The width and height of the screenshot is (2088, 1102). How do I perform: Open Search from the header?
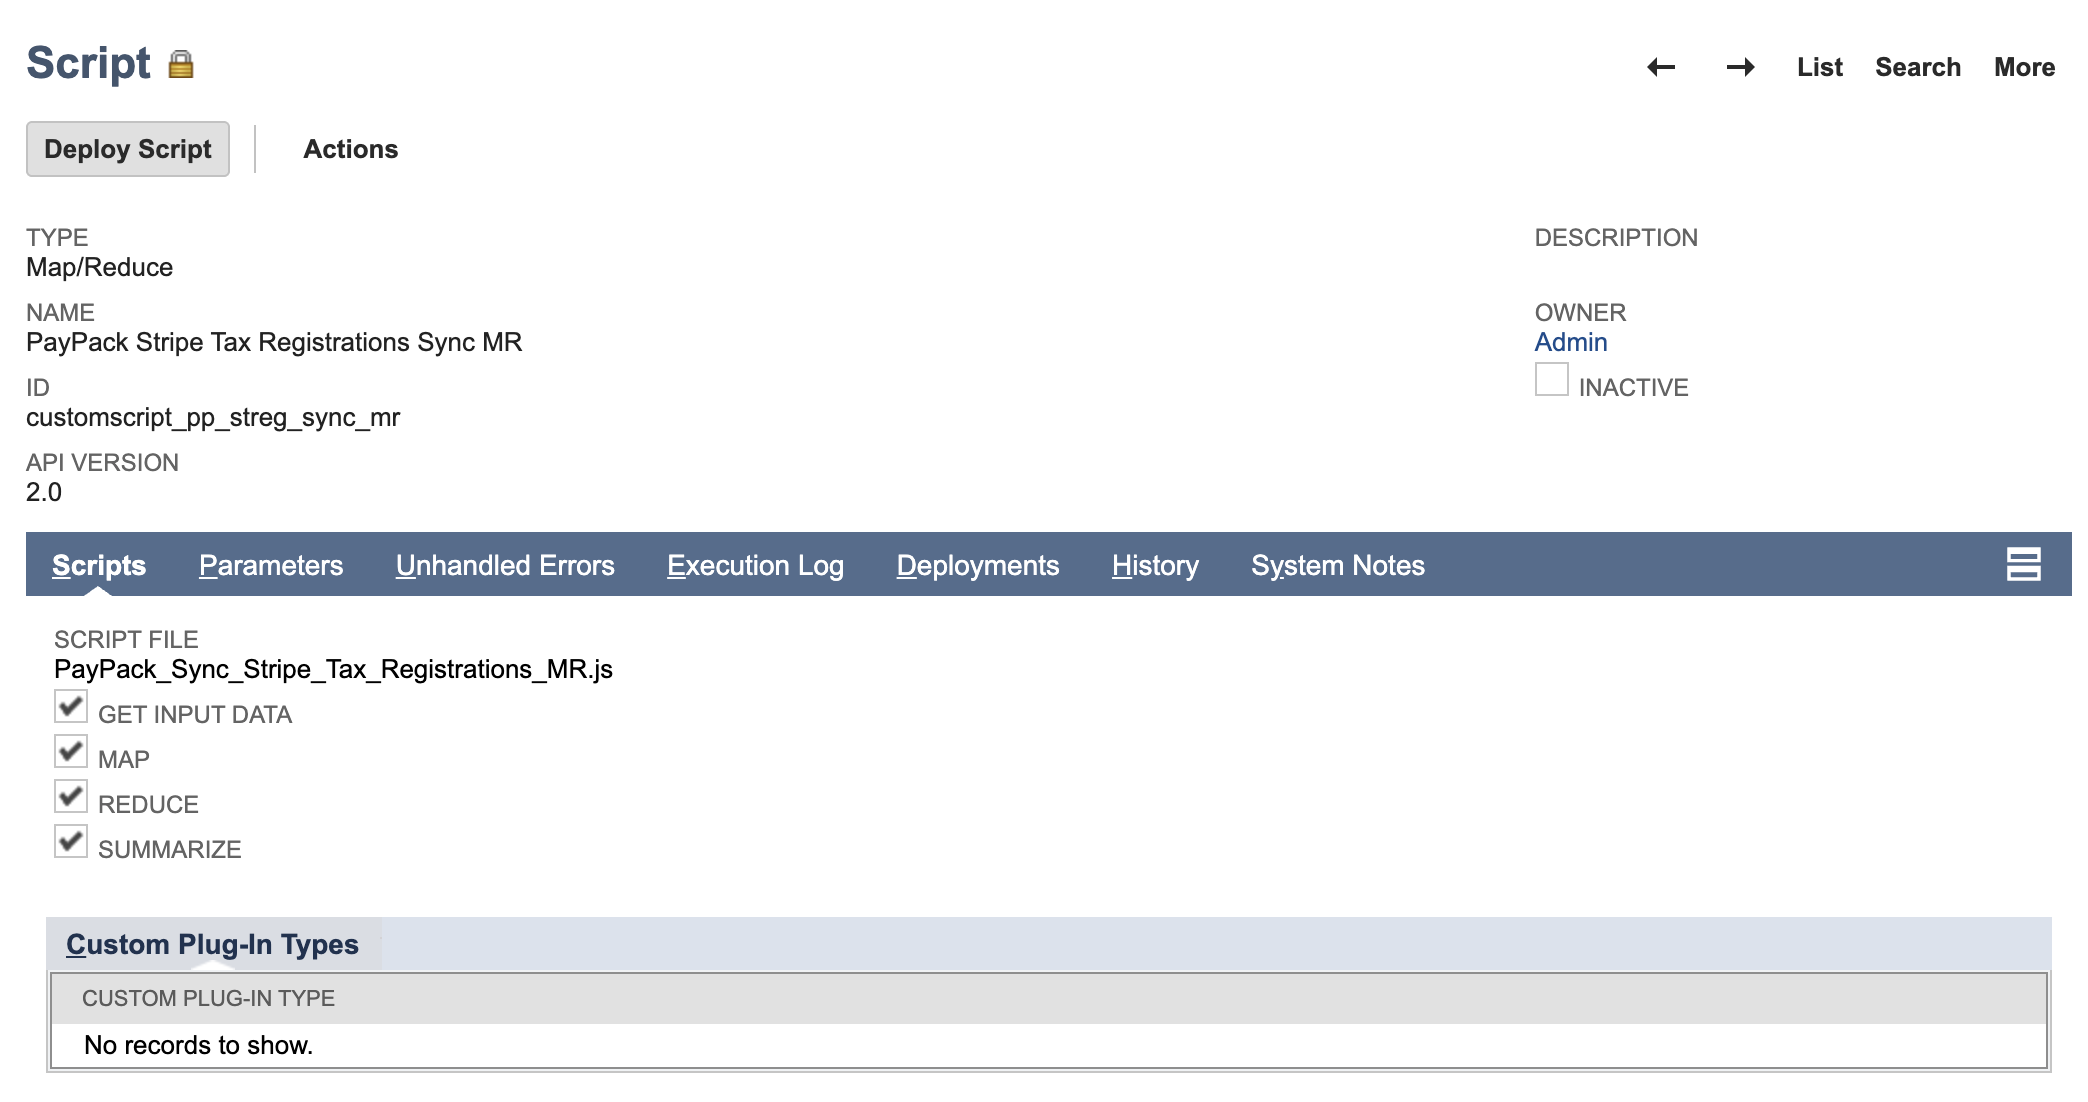tap(1917, 67)
